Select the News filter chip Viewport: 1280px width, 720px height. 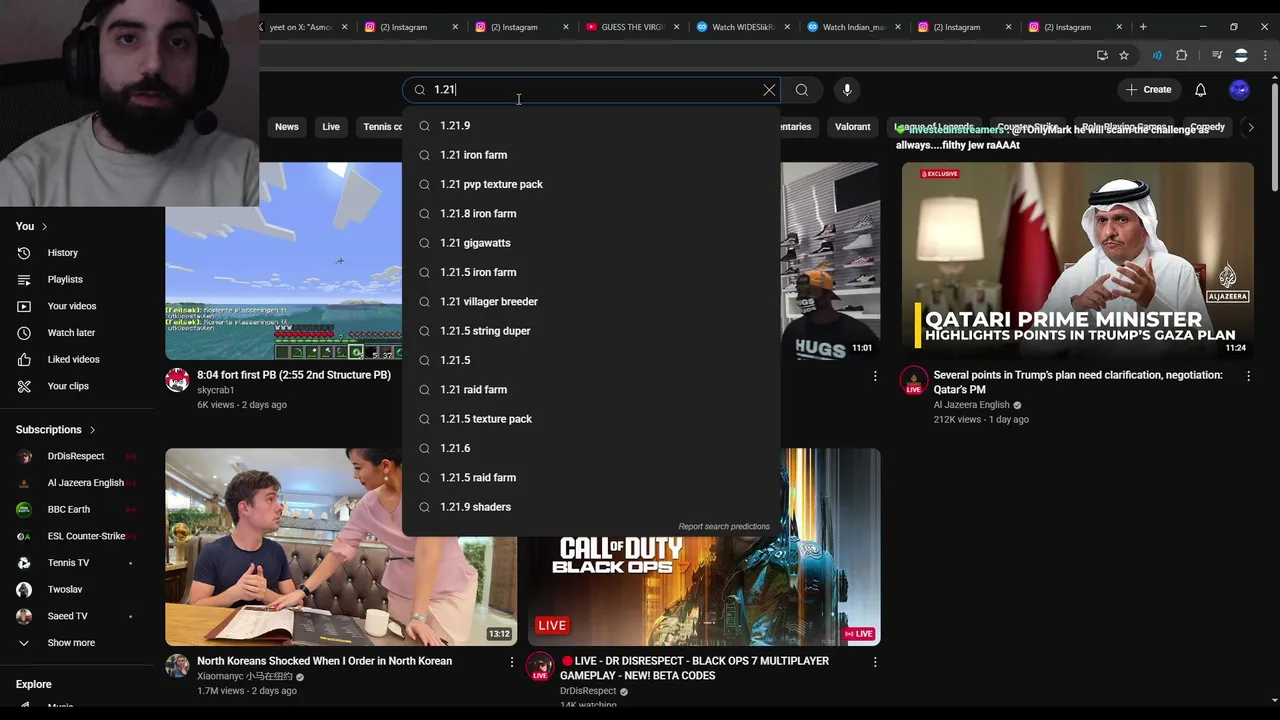[x=287, y=127]
